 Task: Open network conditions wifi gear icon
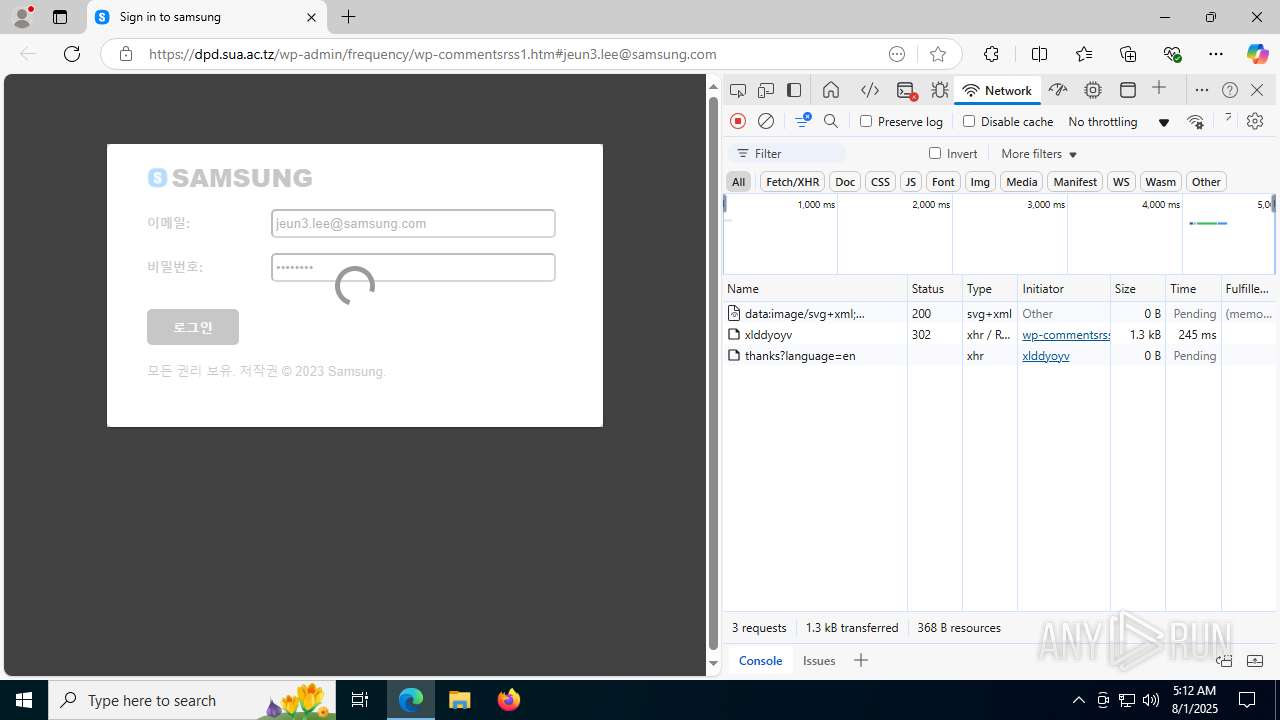click(1195, 122)
